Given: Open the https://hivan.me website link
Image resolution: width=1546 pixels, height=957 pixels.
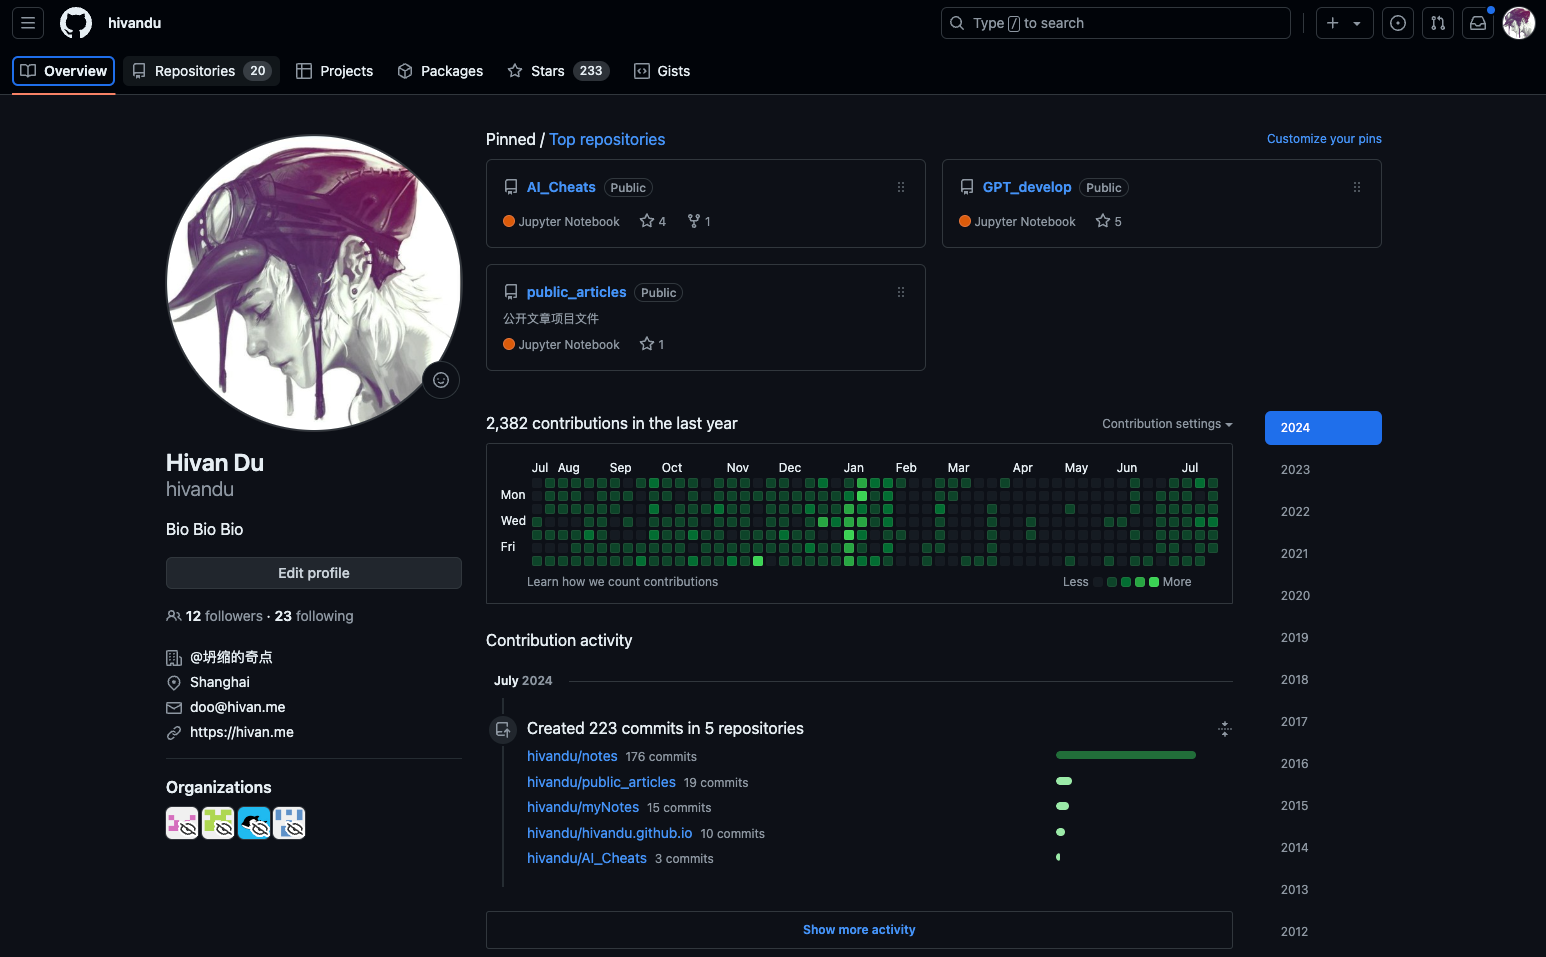Looking at the screenshot, I should point(242,732).
